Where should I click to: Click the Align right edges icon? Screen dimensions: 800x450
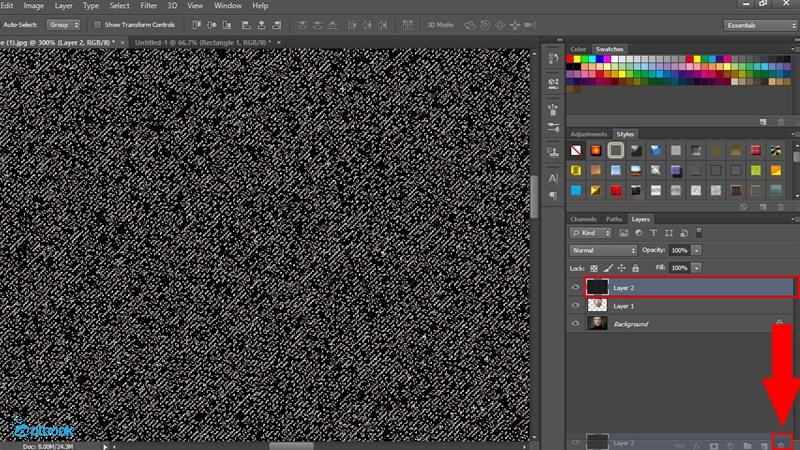277,24
